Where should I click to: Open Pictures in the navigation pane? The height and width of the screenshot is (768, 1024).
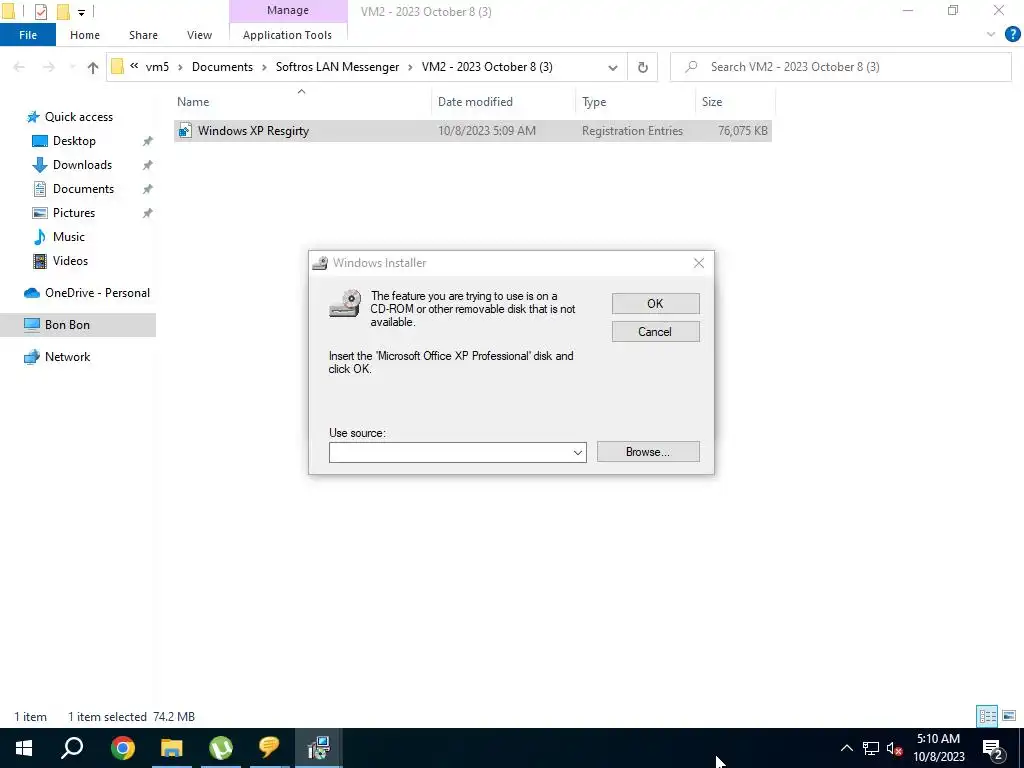coord(74,213)
